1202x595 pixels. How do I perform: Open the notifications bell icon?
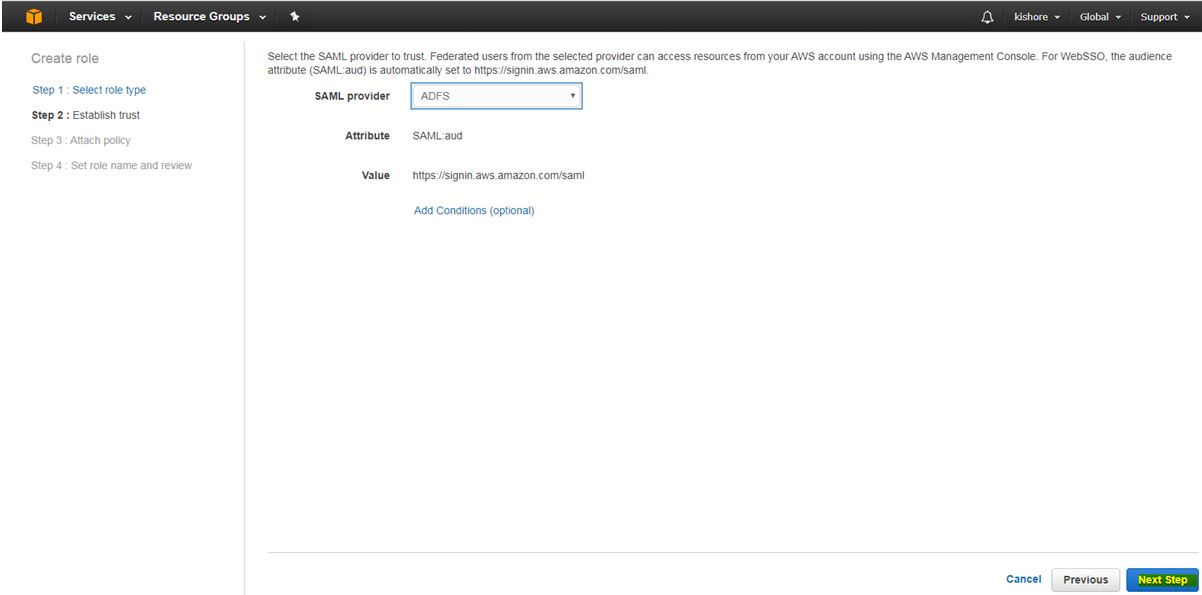[x=987, y=17]
